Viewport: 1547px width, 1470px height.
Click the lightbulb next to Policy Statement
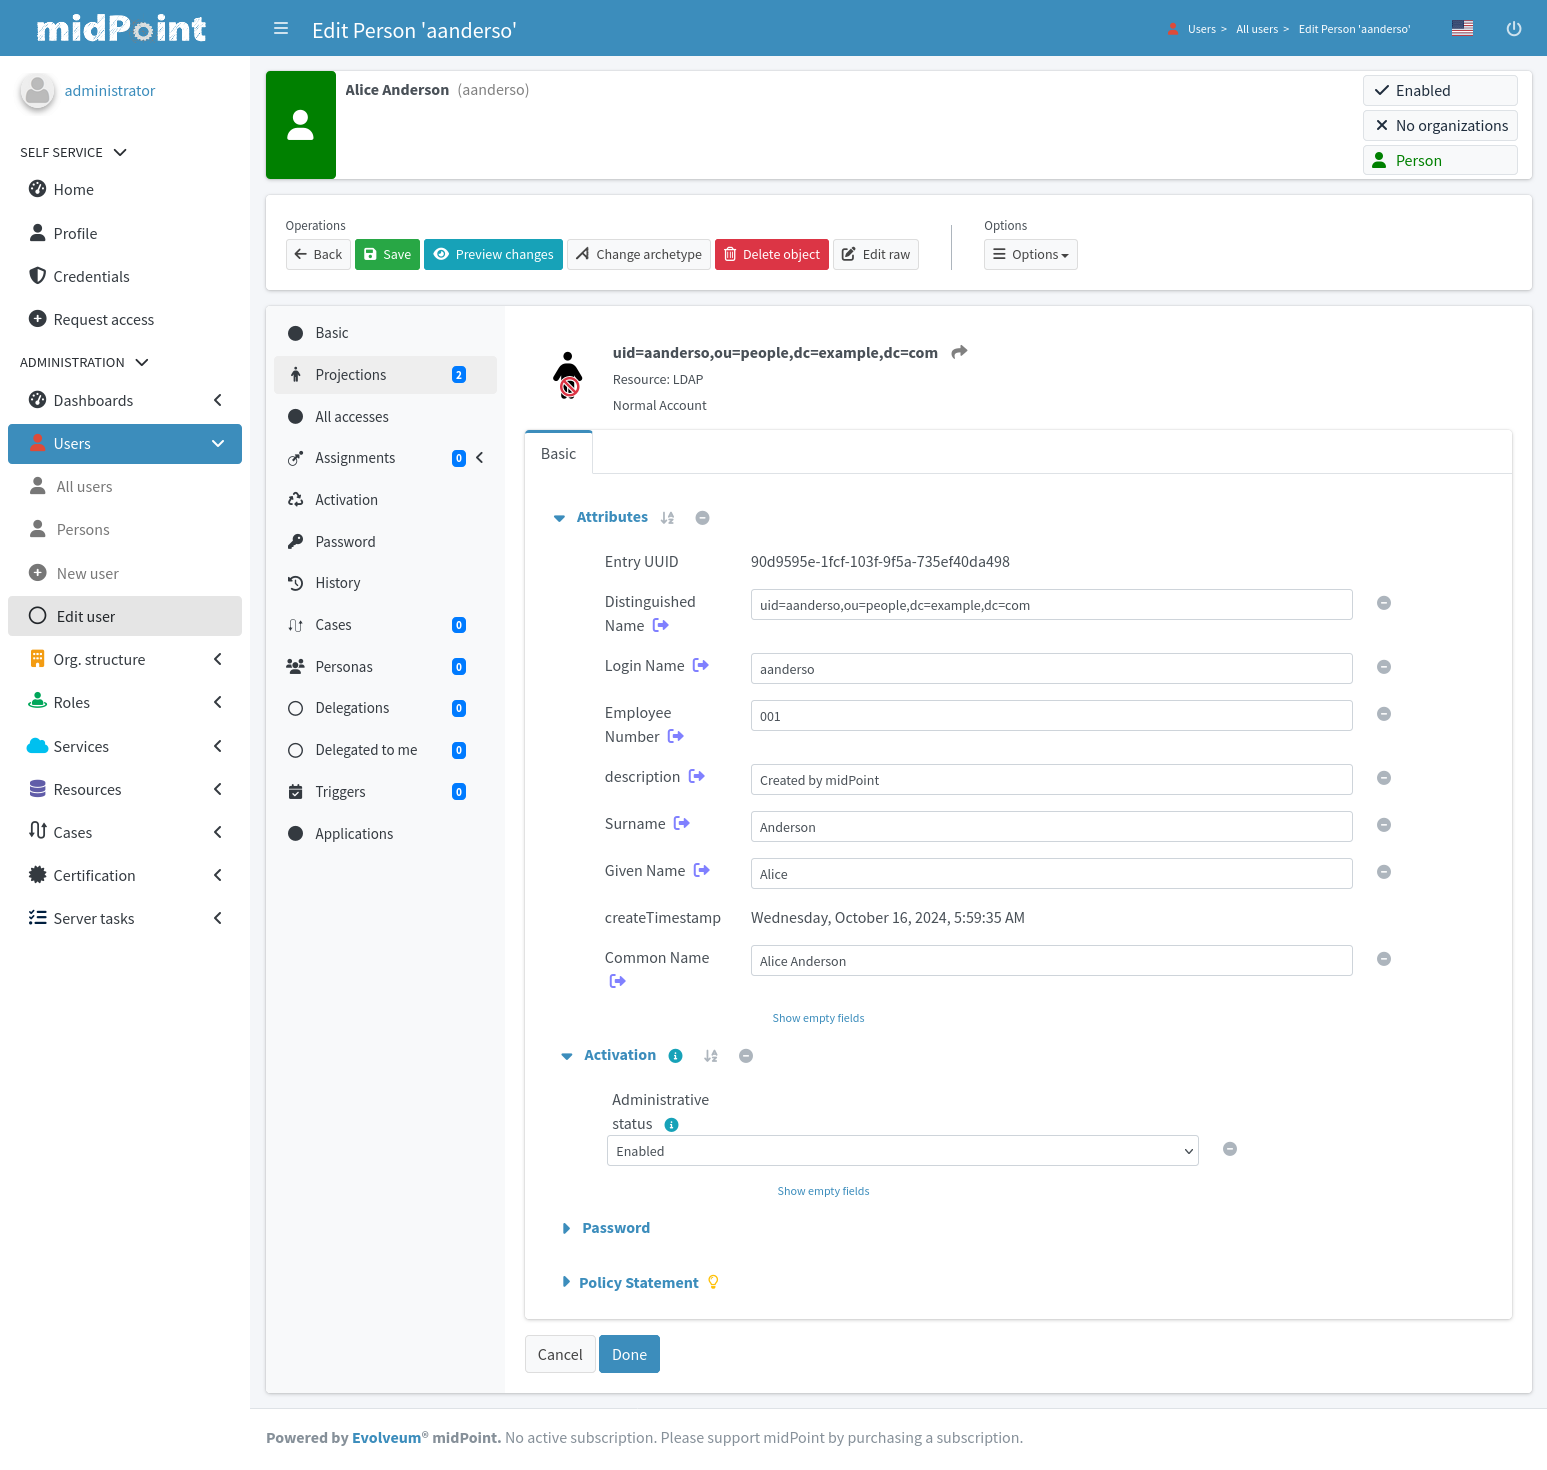point(713,1281)
